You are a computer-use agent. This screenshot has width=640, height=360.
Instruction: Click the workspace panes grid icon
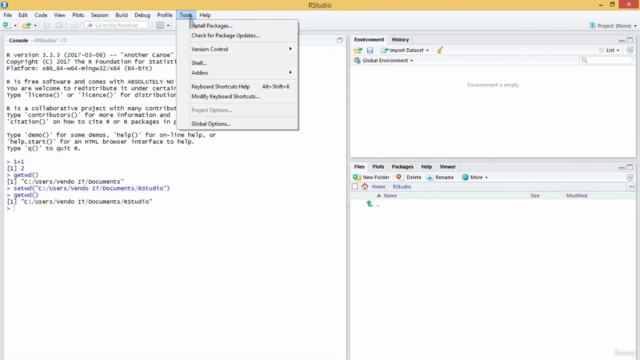pyautogui.click(x=160, y=25)
